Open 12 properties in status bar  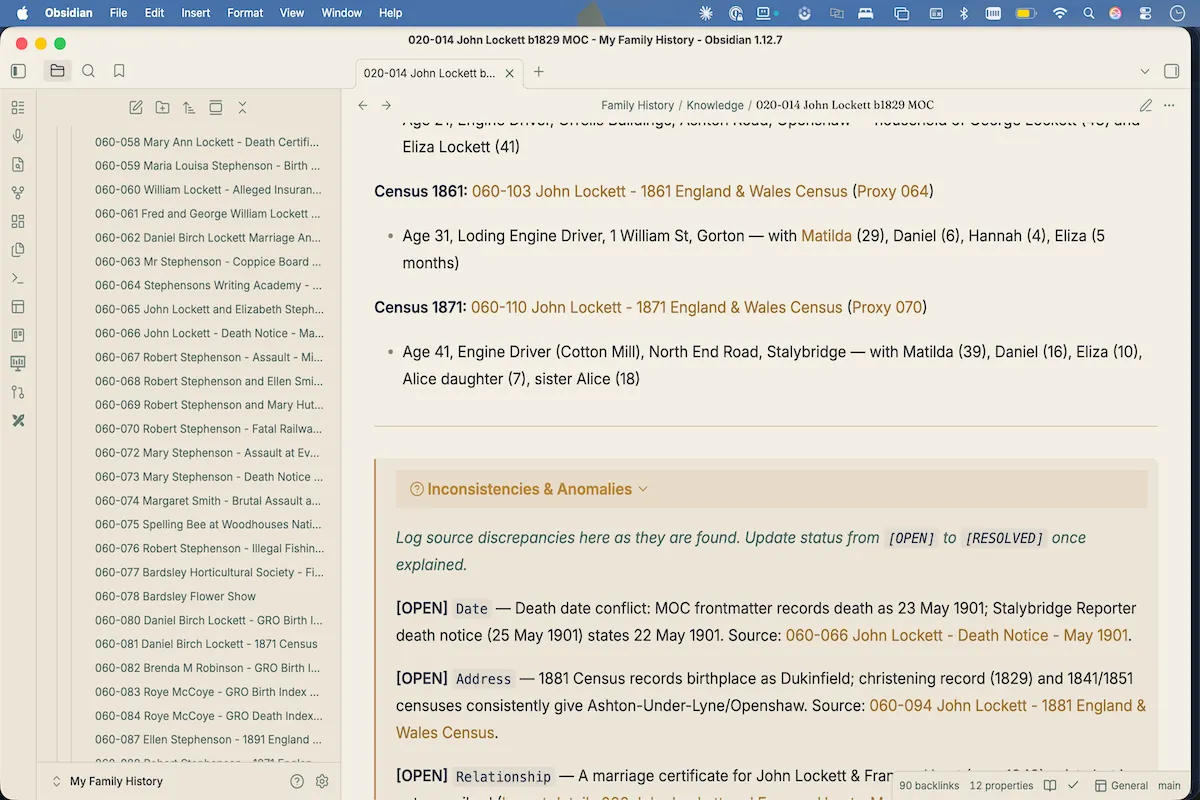[x=1001, y=786]
